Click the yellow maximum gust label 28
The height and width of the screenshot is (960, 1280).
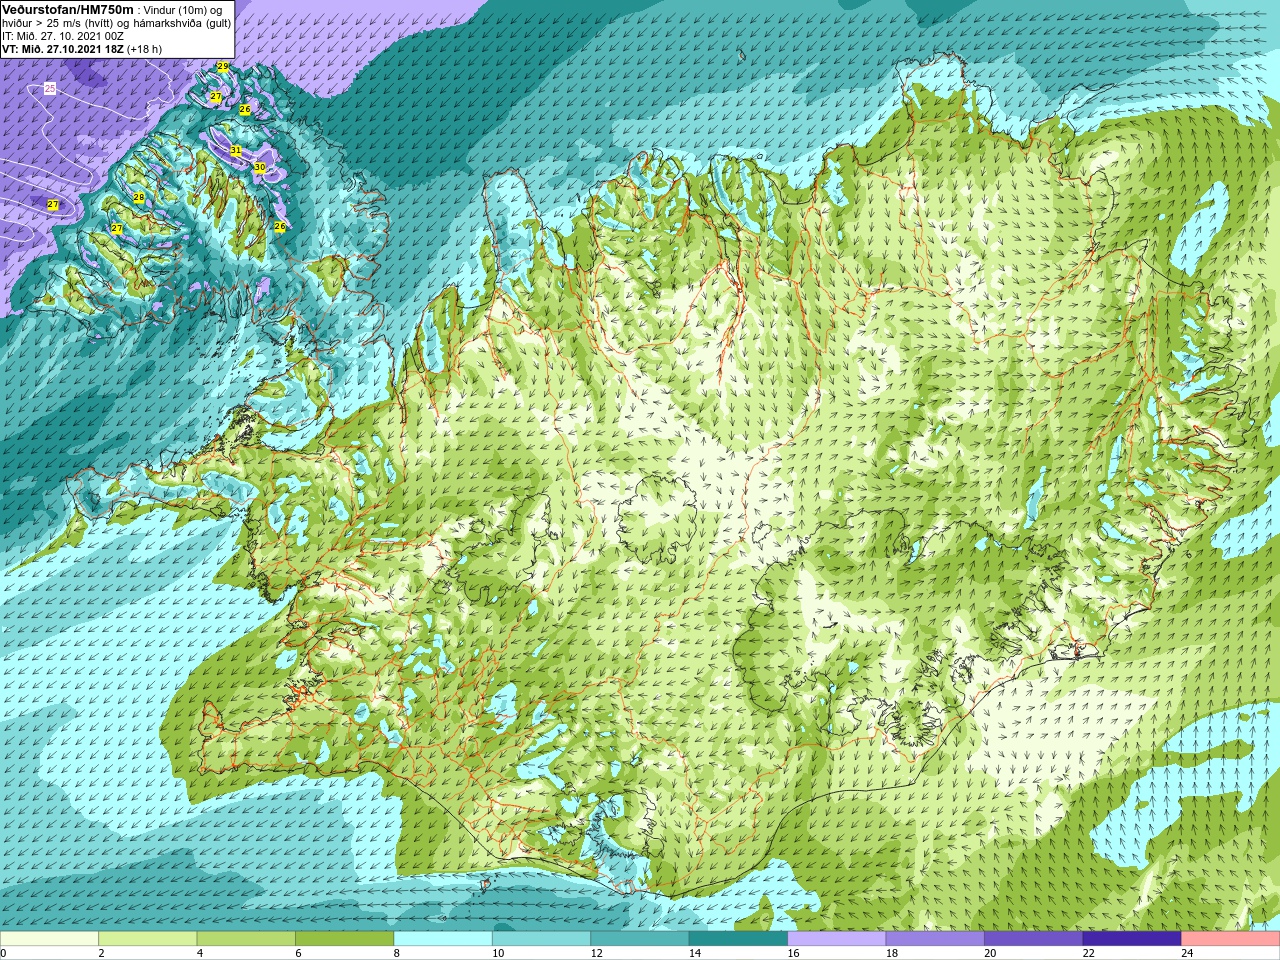point(139,198)
